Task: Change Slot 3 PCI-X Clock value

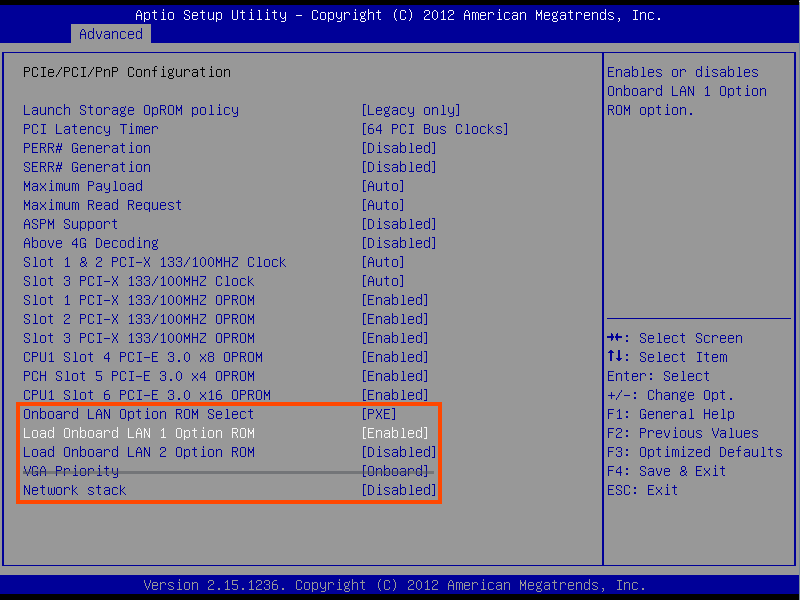Action: tap(382, 281)
